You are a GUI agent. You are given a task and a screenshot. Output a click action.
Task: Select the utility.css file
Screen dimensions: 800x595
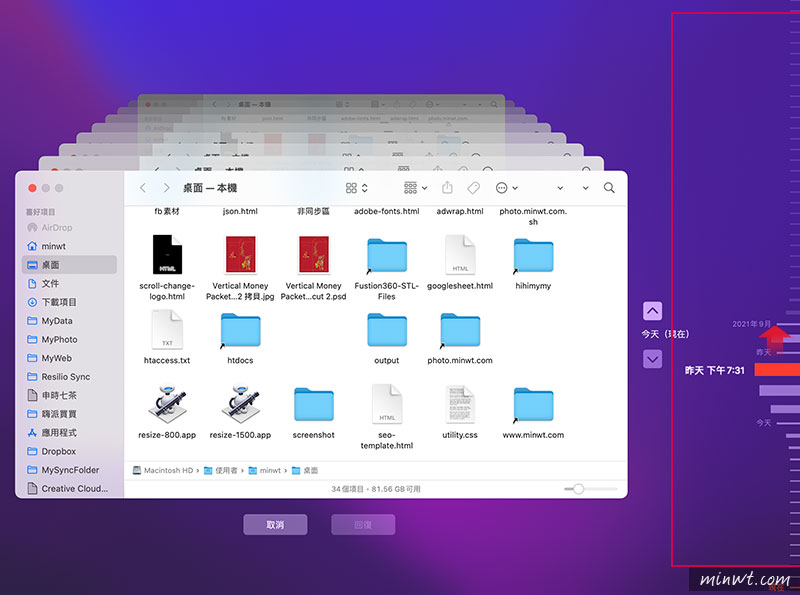tap(460, 405)
